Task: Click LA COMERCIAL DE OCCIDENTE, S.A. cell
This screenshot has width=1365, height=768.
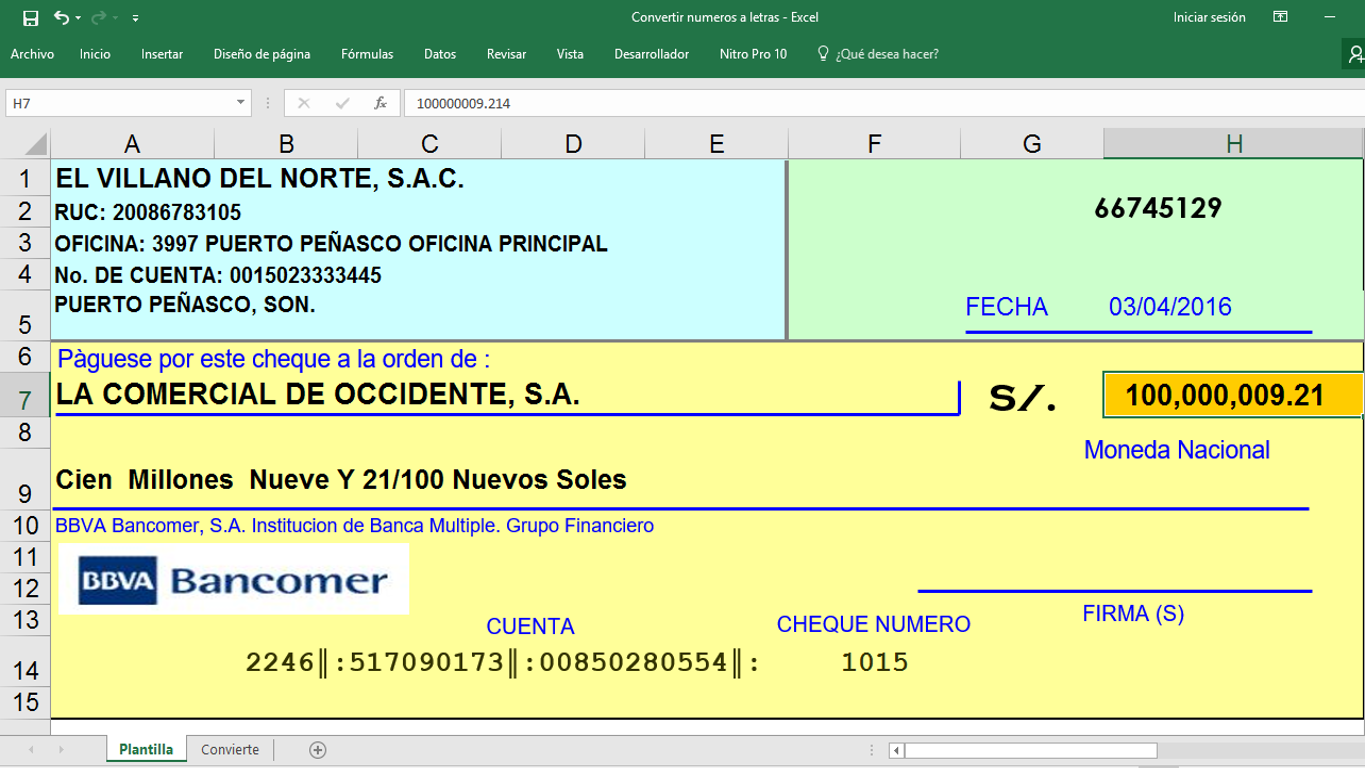Action: pyautogui.click(x=318, y=394)
